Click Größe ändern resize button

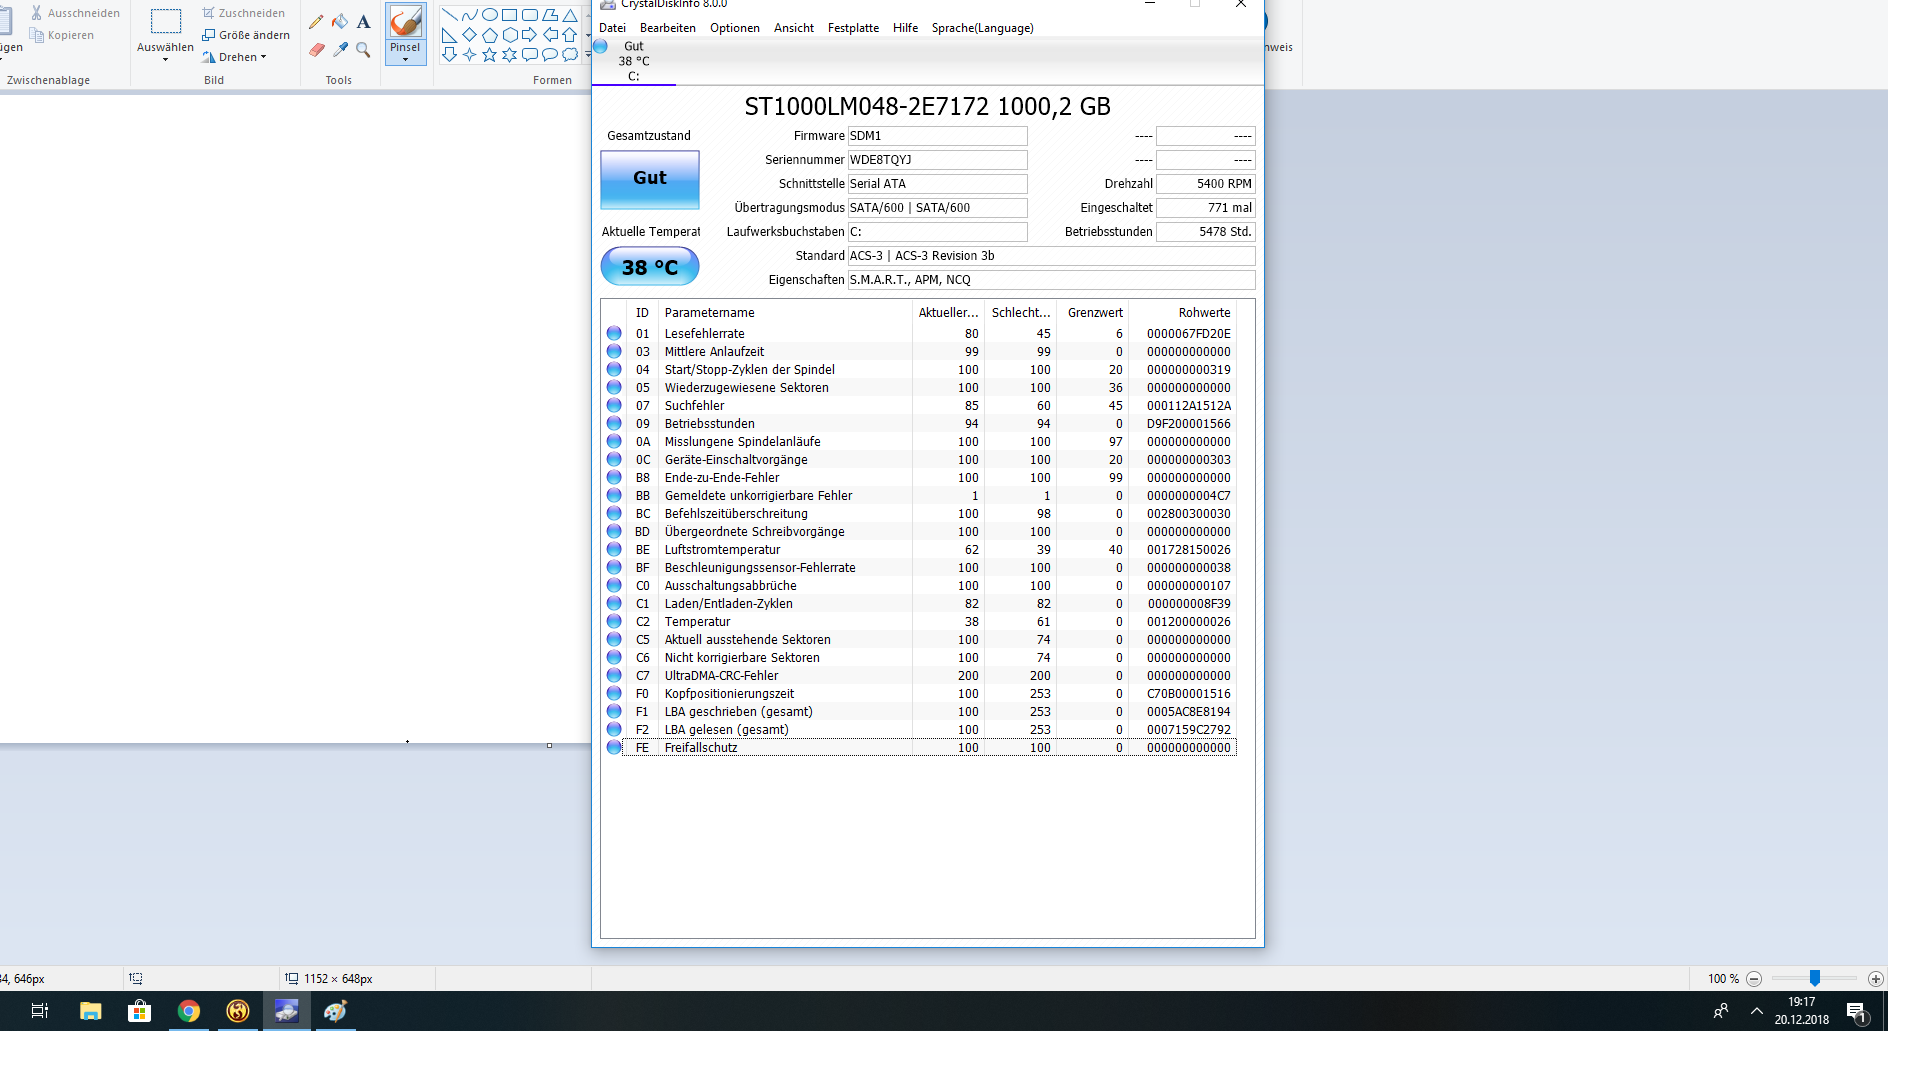[246, 35]
